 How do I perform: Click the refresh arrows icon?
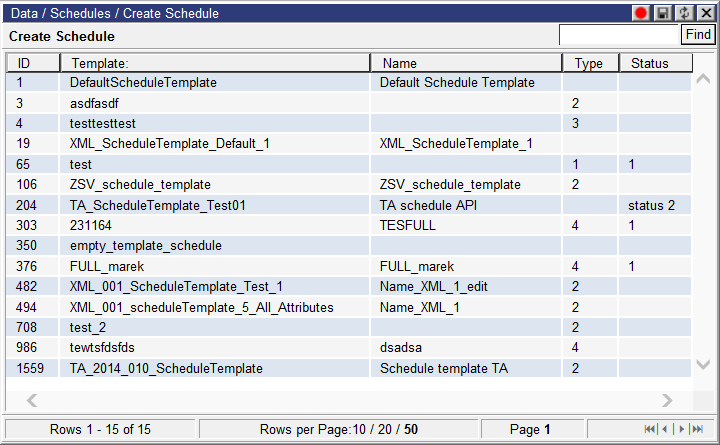pyautogui.click(x=684, y=13)
